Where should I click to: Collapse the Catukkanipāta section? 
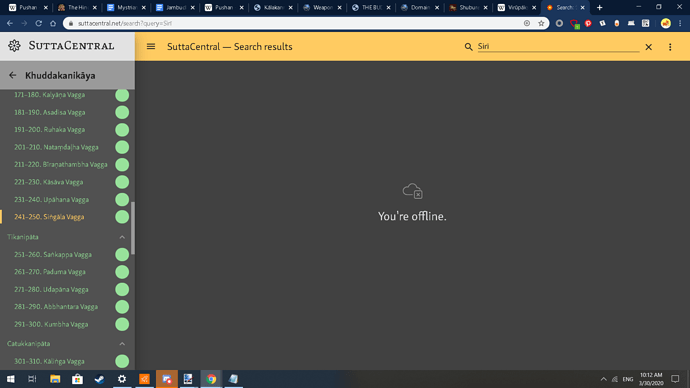[x=122, y=344]
